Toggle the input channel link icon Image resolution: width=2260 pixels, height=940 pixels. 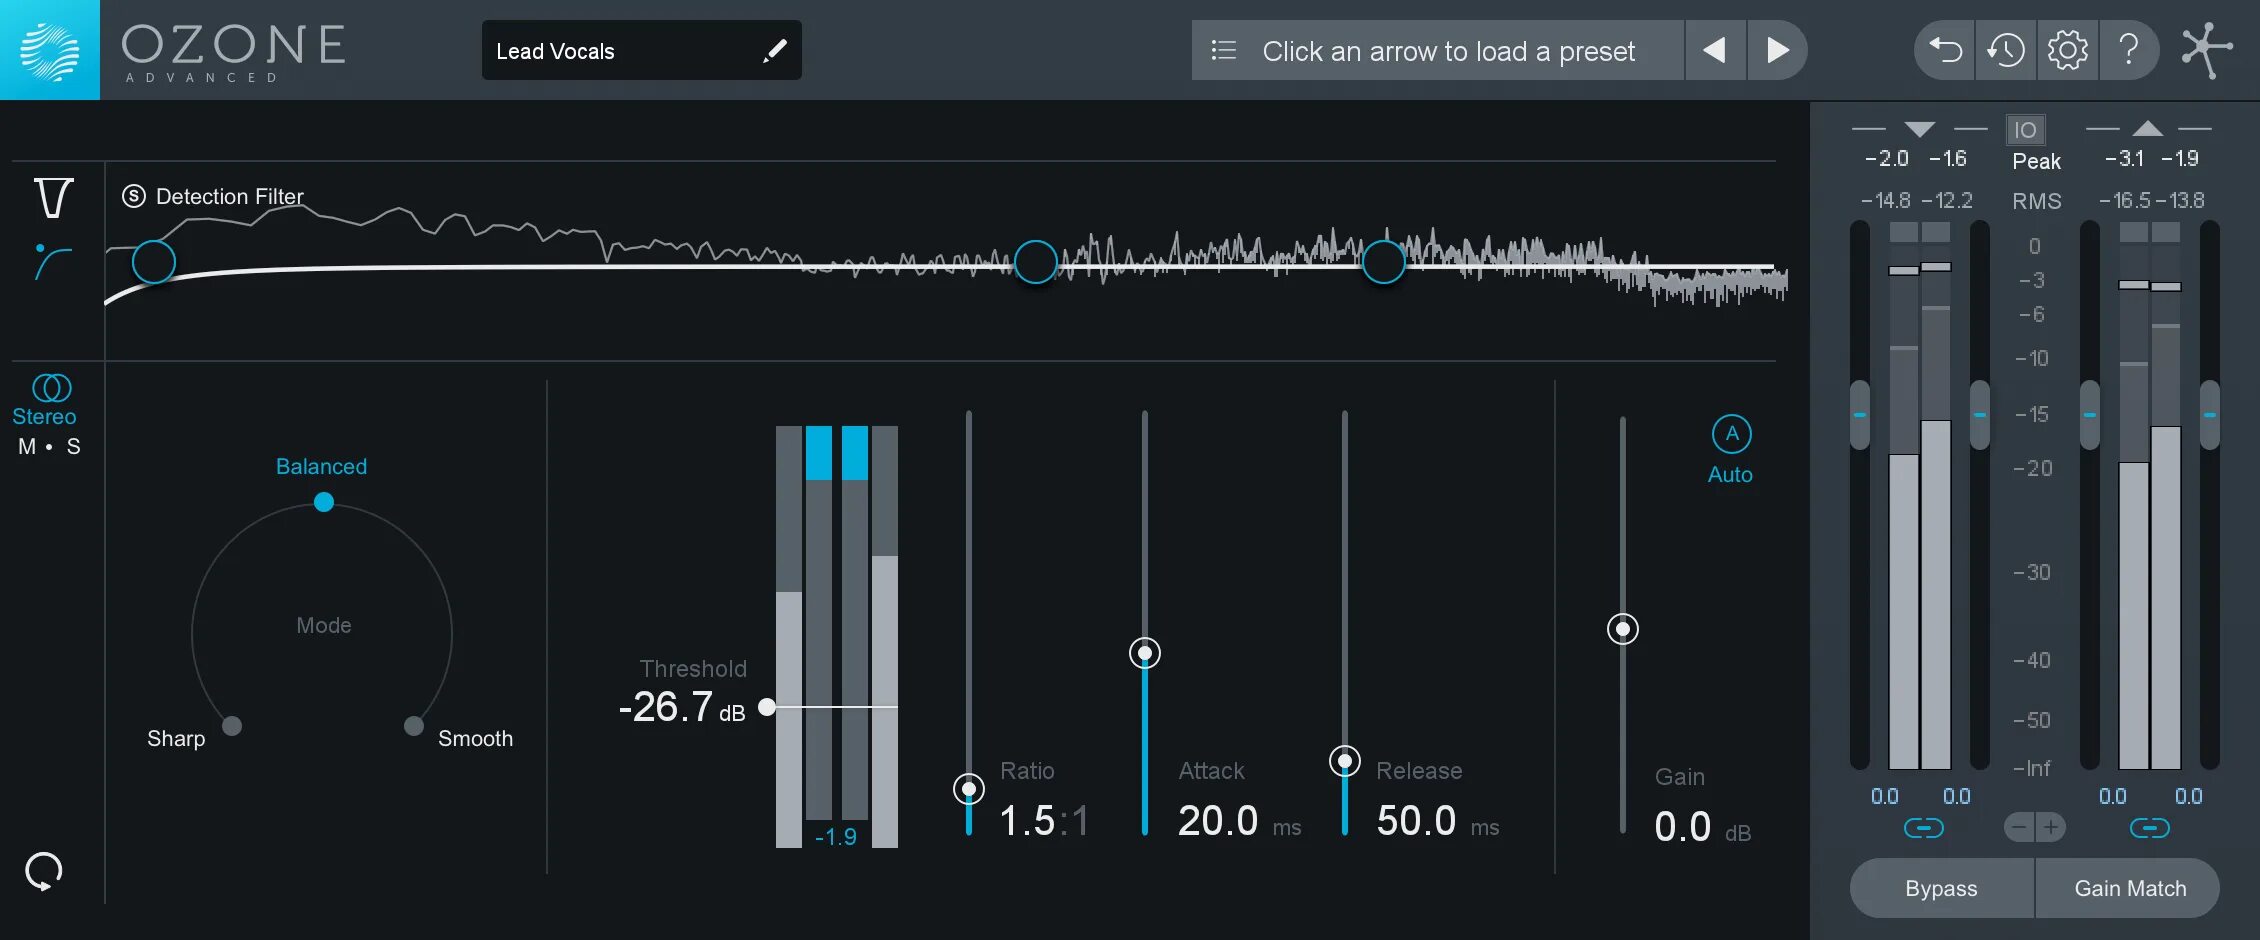pyautogui.click(x=1923, y=828)
